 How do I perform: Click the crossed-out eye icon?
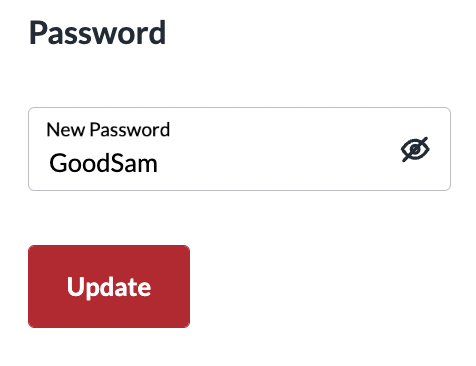pos(415,149)
